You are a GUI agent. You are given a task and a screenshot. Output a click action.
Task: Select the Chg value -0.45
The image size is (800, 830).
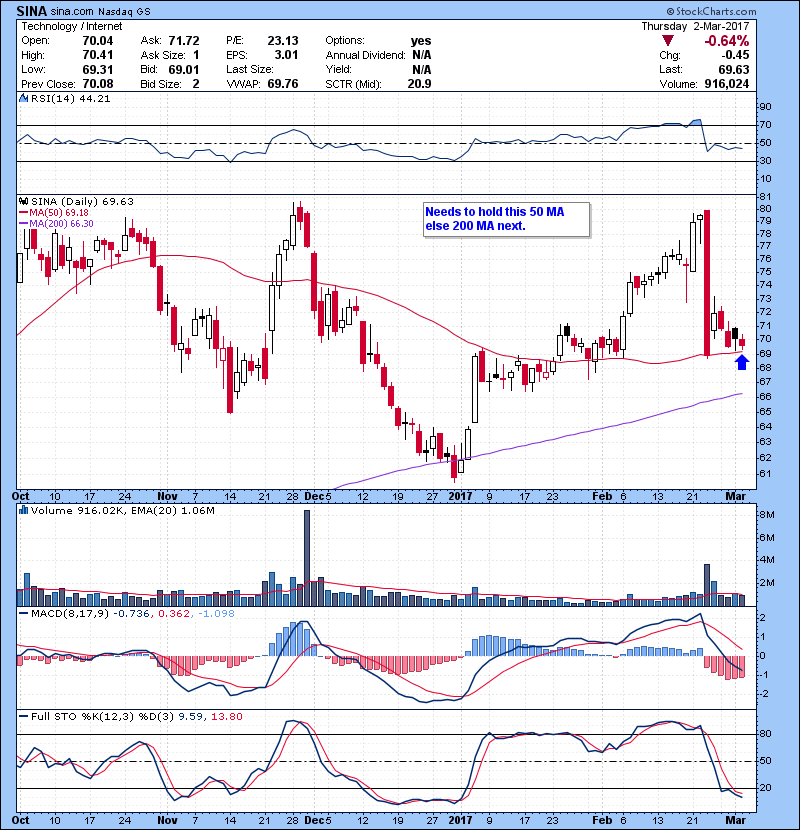(735, 55)
